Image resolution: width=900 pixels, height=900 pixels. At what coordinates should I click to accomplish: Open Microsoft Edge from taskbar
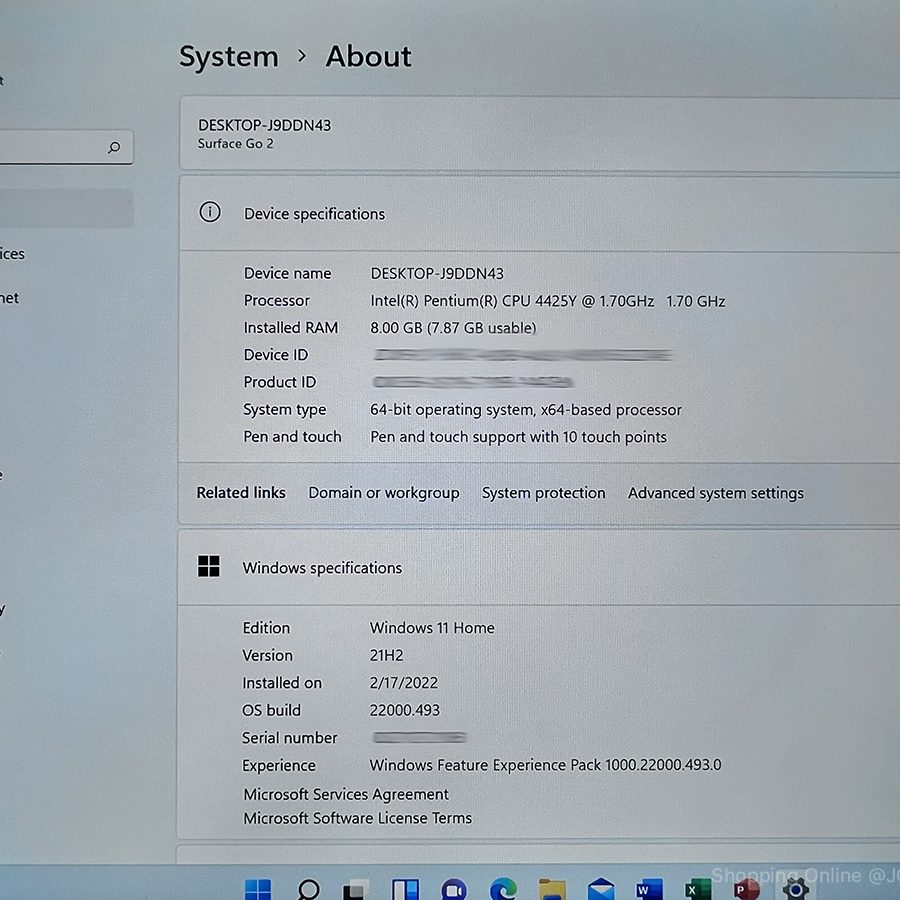click(x=503, y=889)
